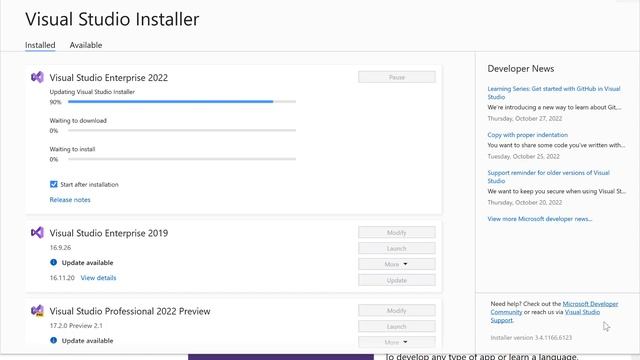Image resolution: width=640 pixels, height=360 pixels.
Task: Click the Waiting to download progress bar
Action: 182,130
